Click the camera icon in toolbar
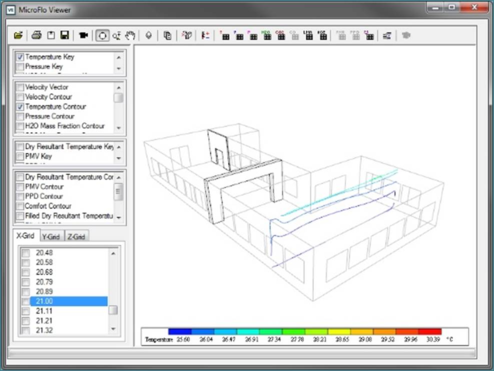The width and height of the screenshot is (494, 371). click(83, 35)
